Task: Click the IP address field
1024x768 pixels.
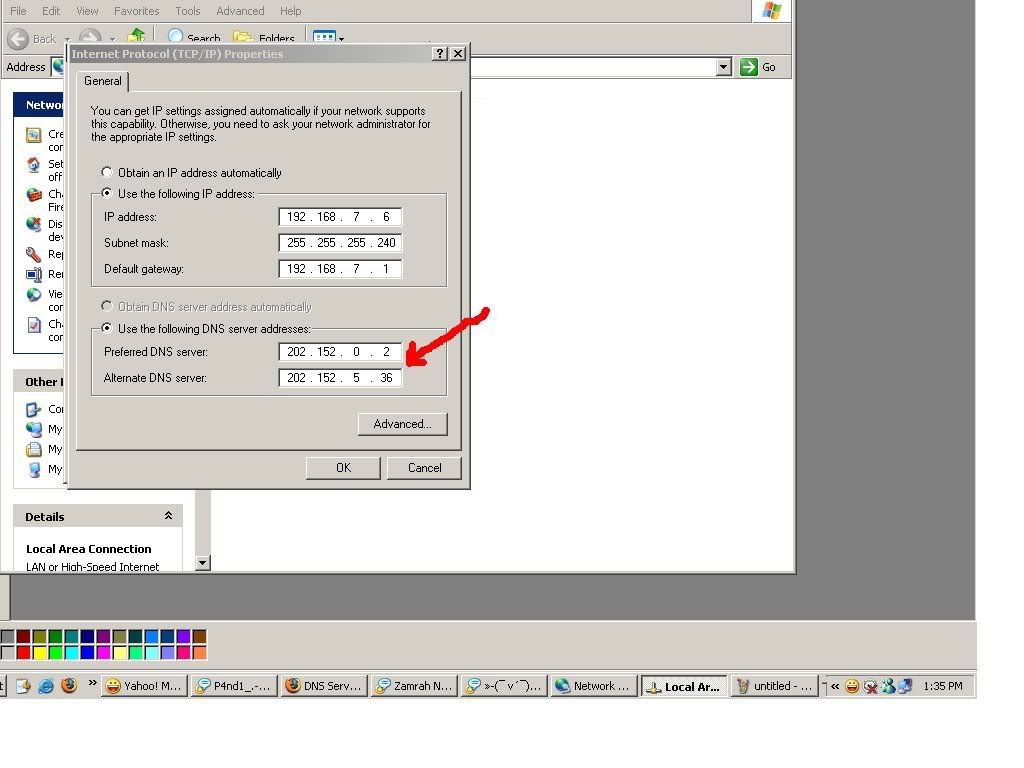Action: coord(340,217)
